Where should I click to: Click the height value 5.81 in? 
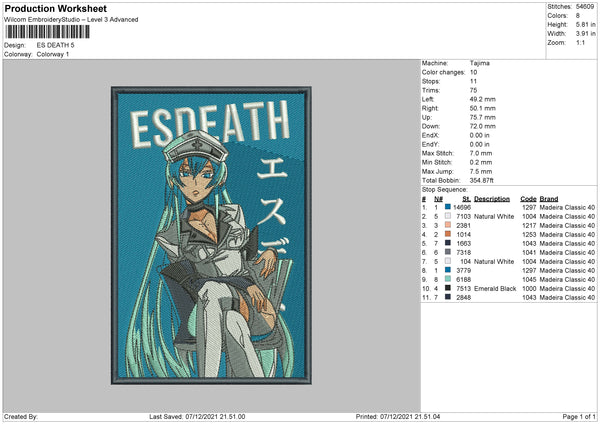(x=585, y=24)
